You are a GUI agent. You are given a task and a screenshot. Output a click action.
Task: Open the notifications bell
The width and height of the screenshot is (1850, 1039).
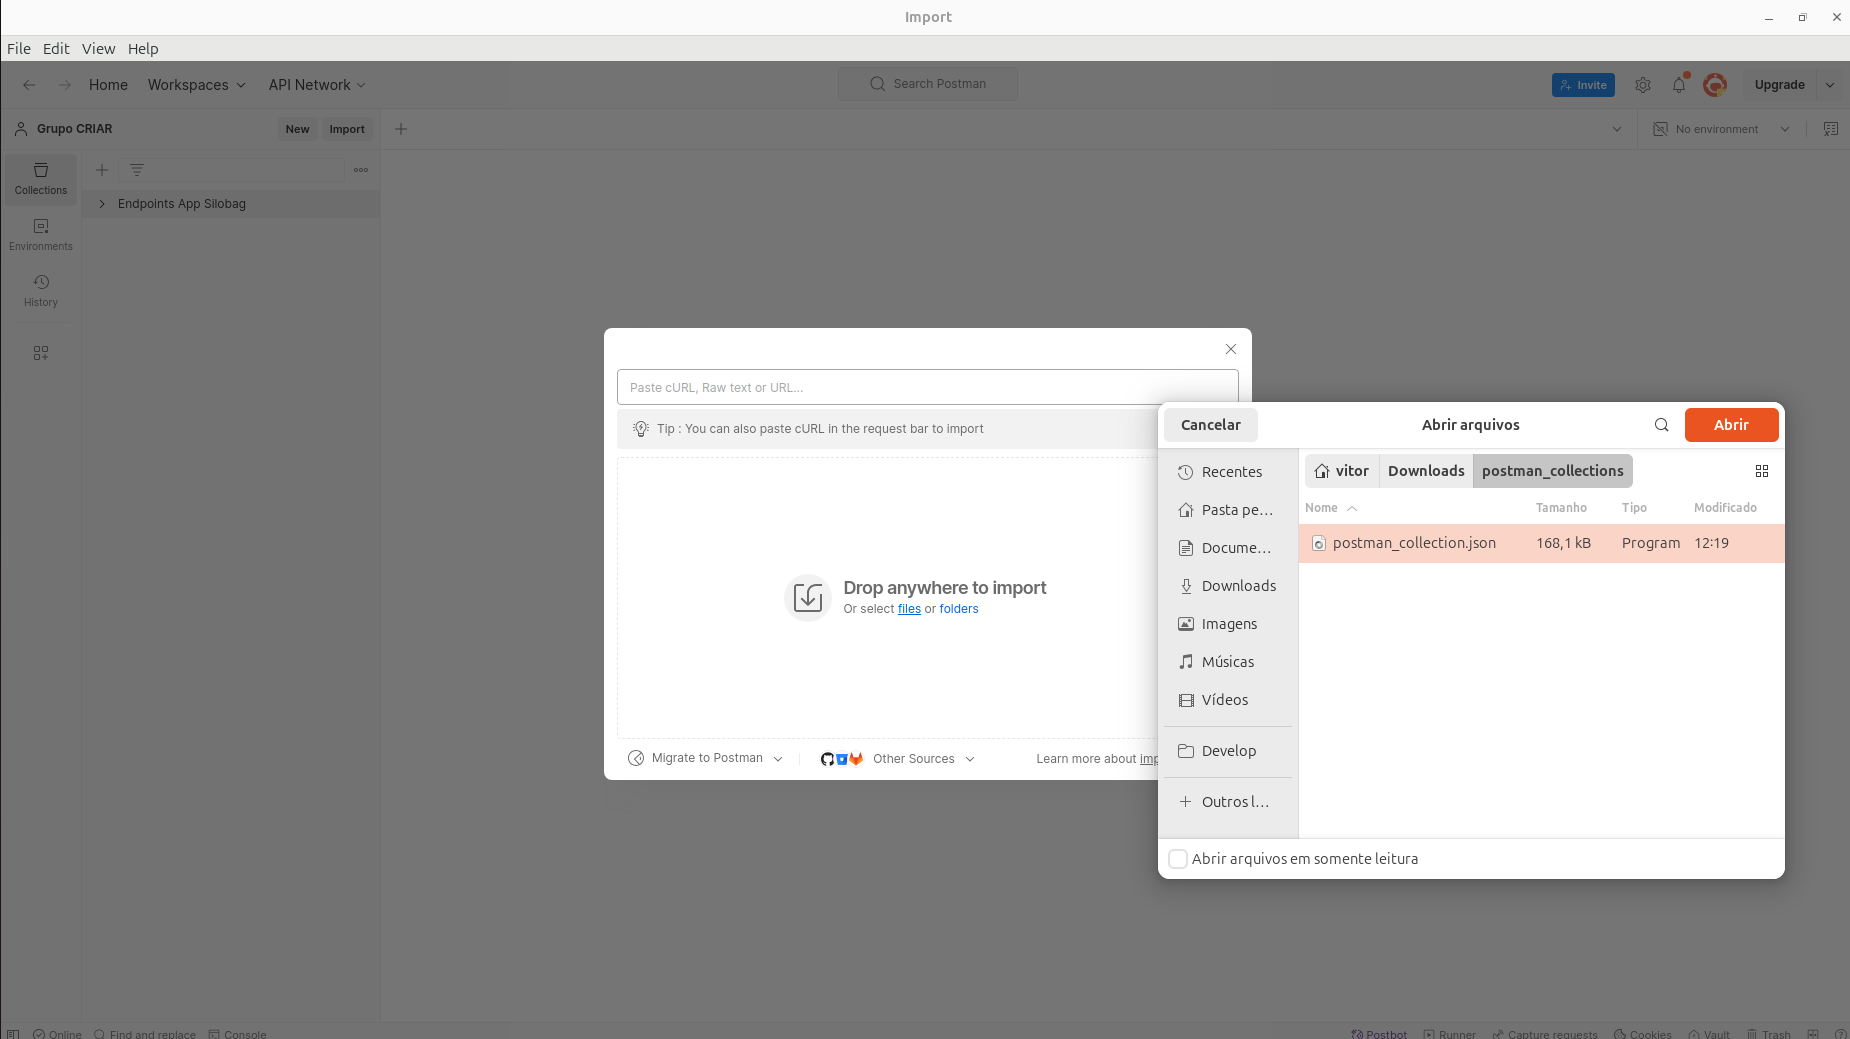point(1679,85)
